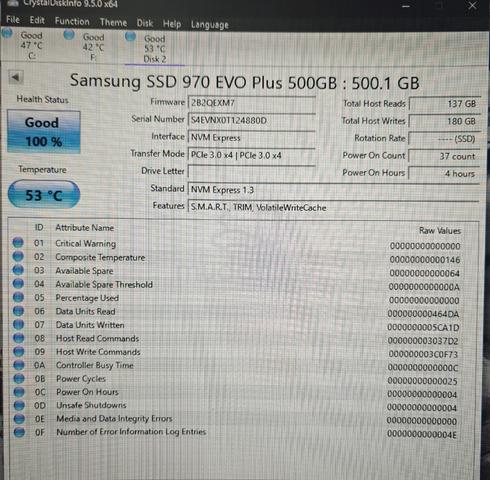The image size is (490, 480).
Task: Open the Edit menu
Action: [x=37, y=20]
